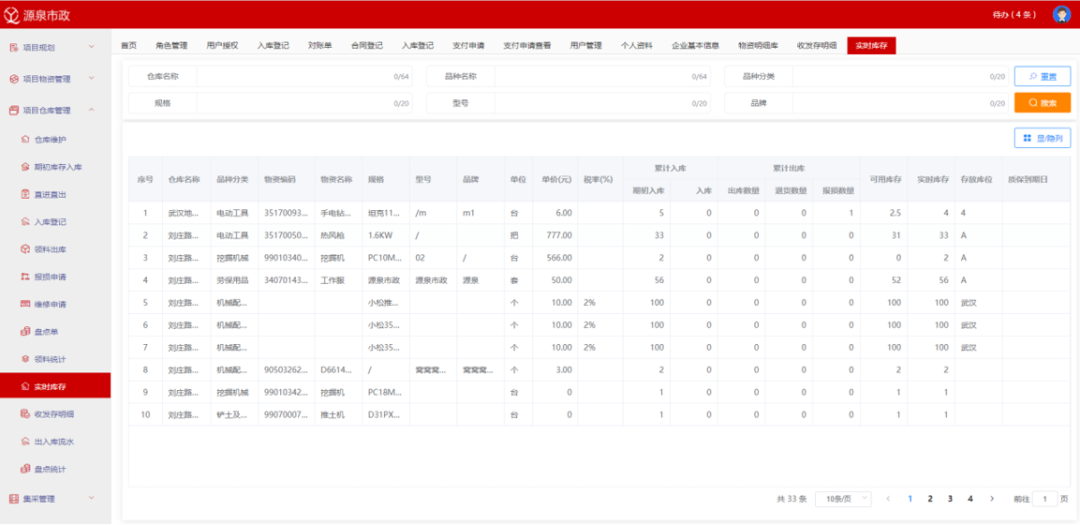Open the 显/隐列 column visibility button
This screenshot has height=525, width=1080.
[1042, 138]
